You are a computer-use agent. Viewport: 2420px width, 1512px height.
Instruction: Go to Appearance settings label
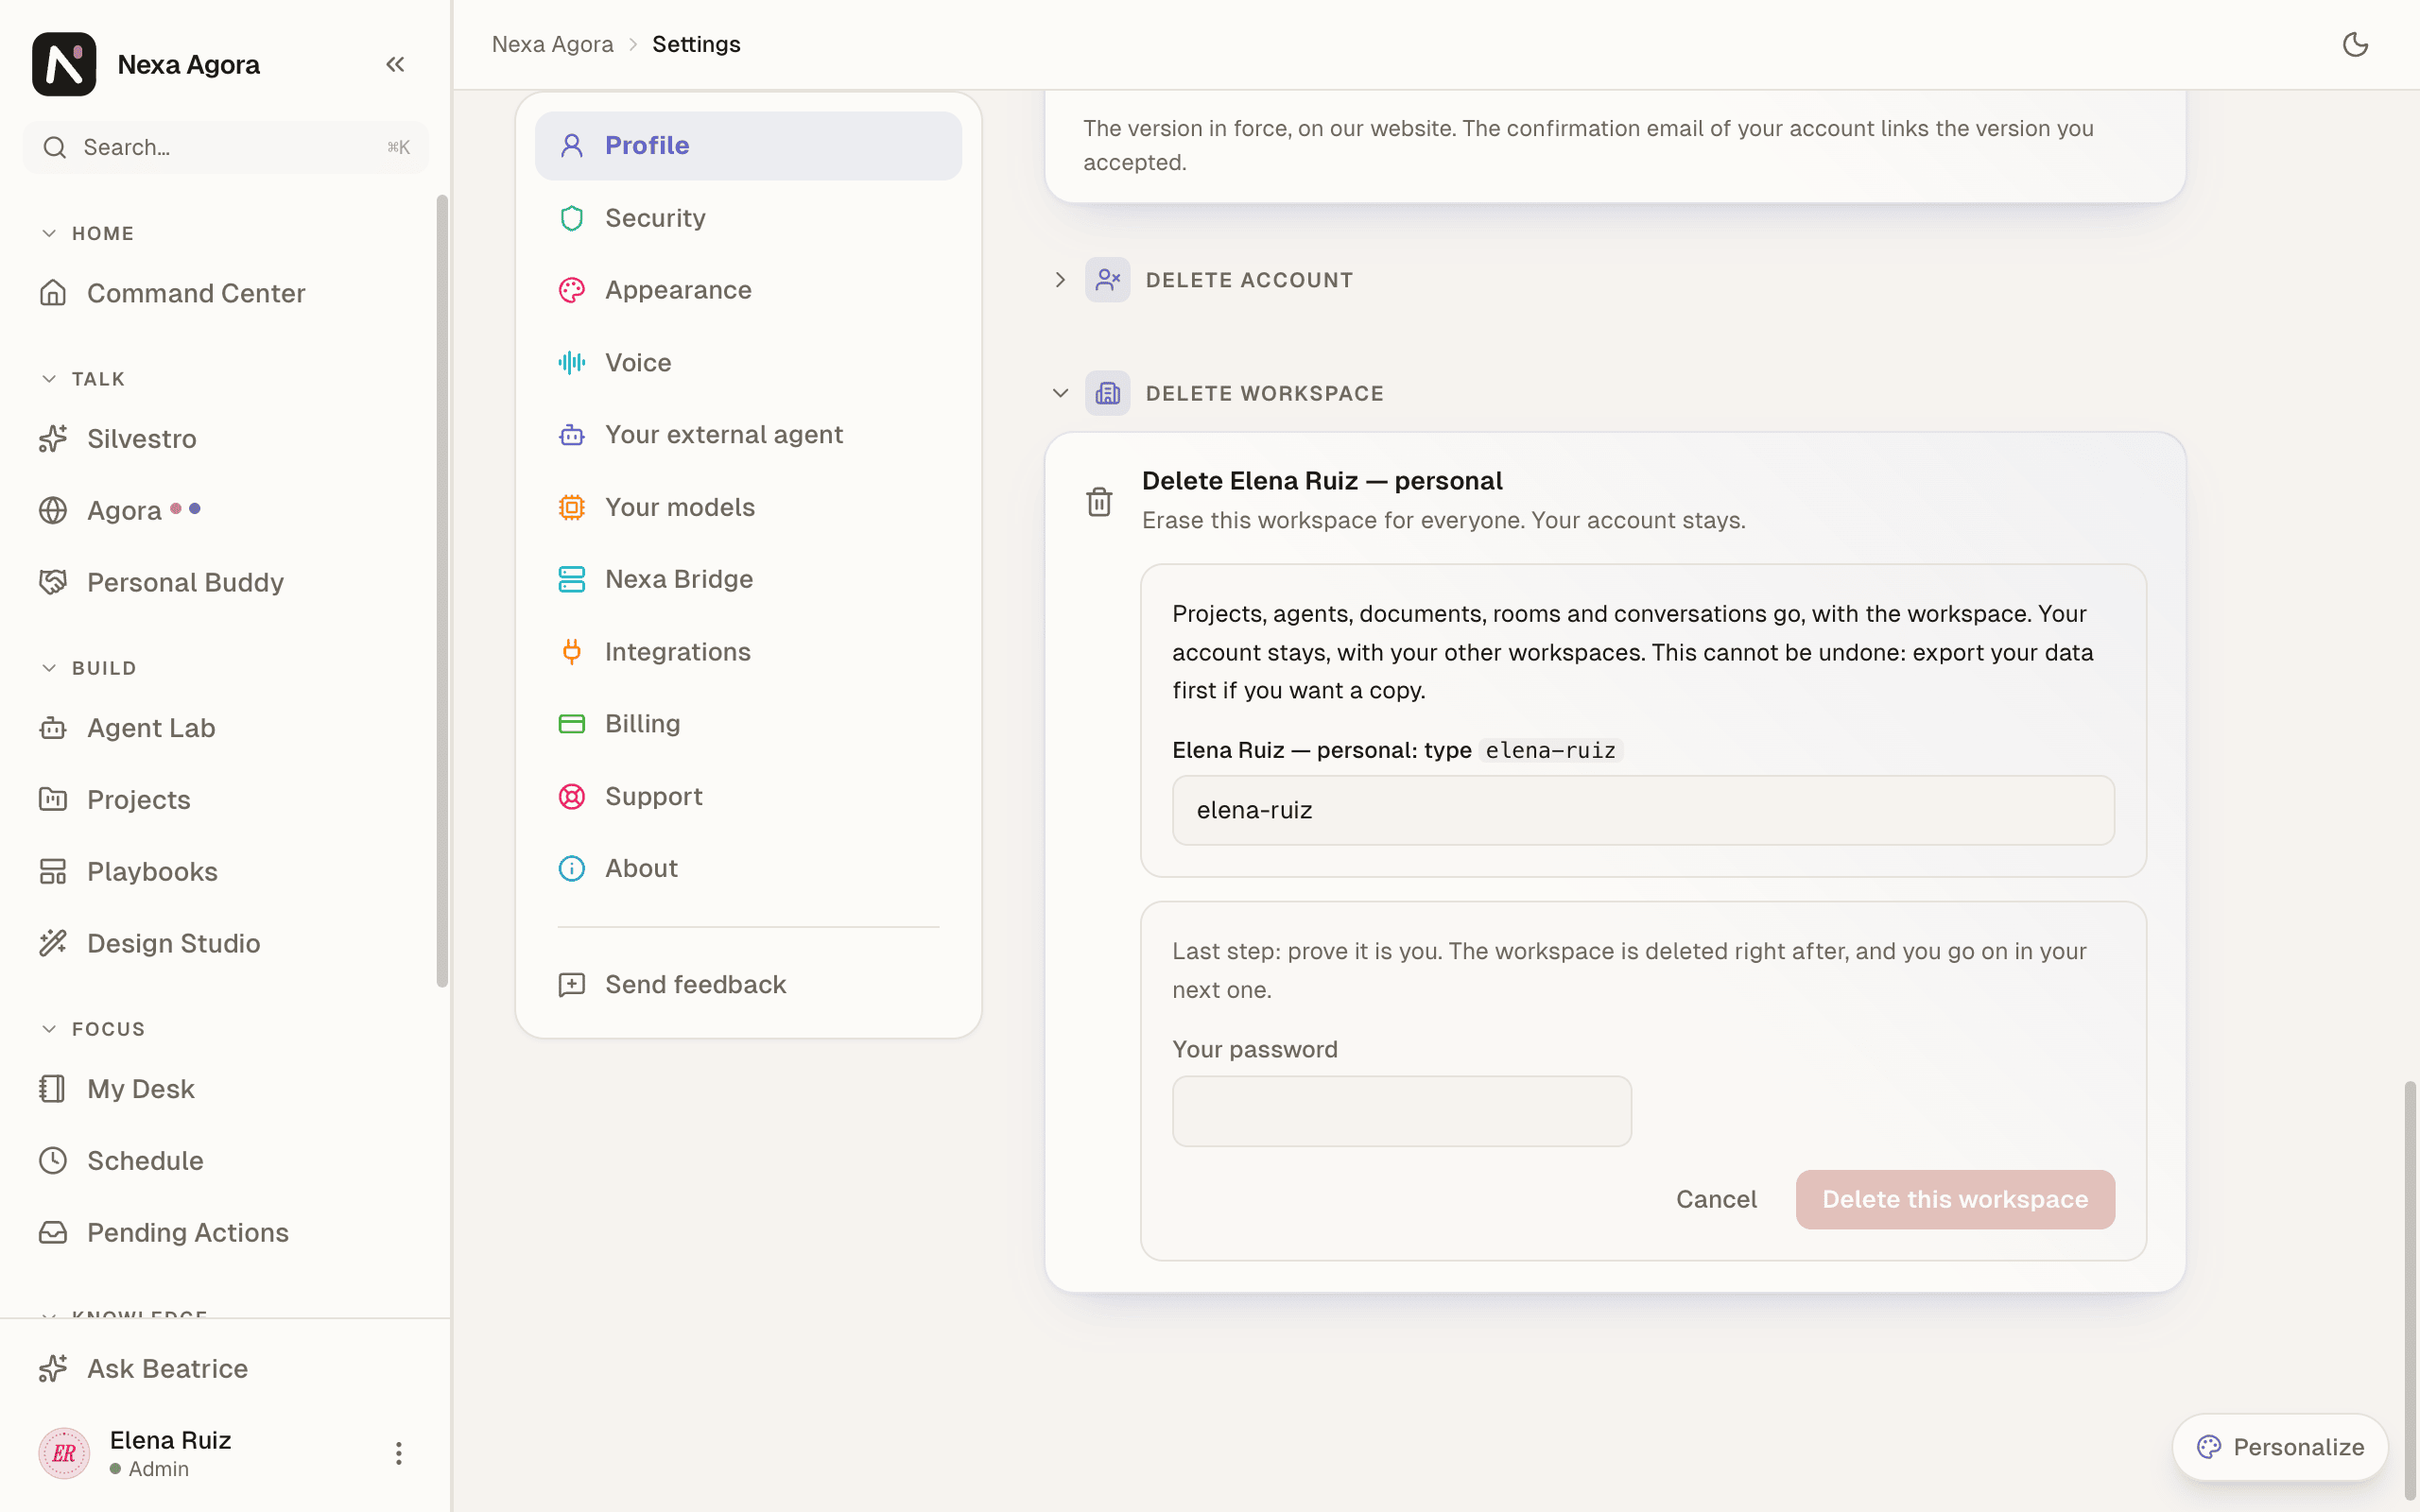pos(678,290)
